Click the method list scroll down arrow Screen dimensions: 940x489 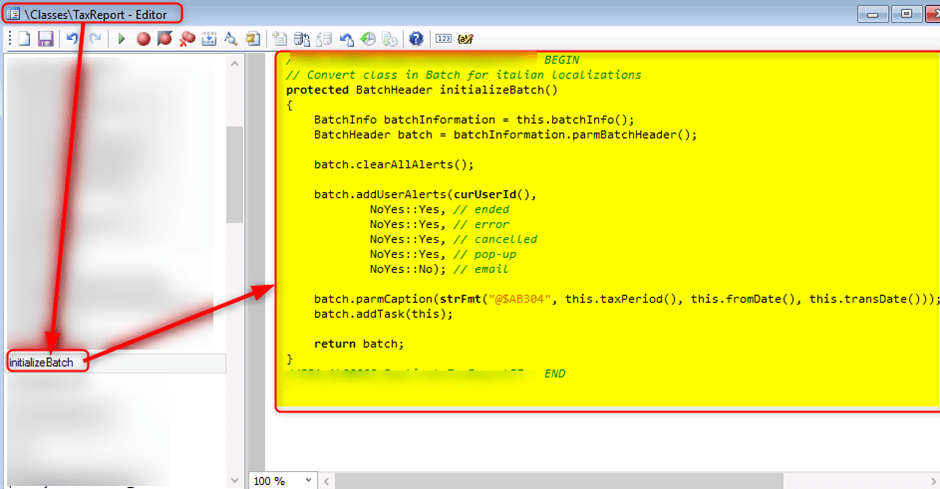[x=235, y=480]
